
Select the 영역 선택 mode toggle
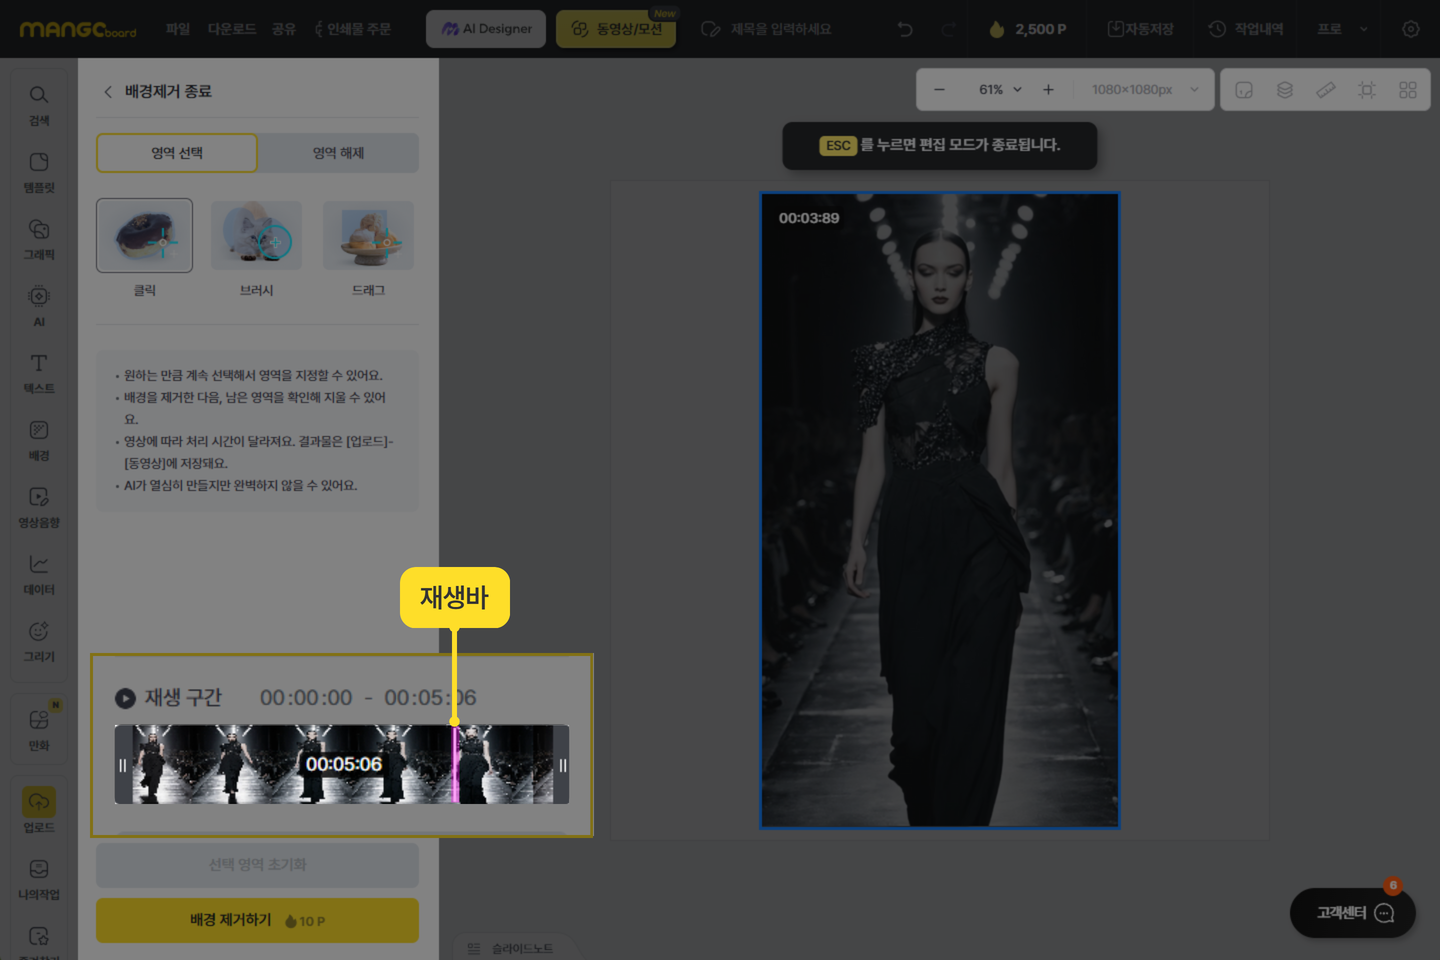click(177, 153)
